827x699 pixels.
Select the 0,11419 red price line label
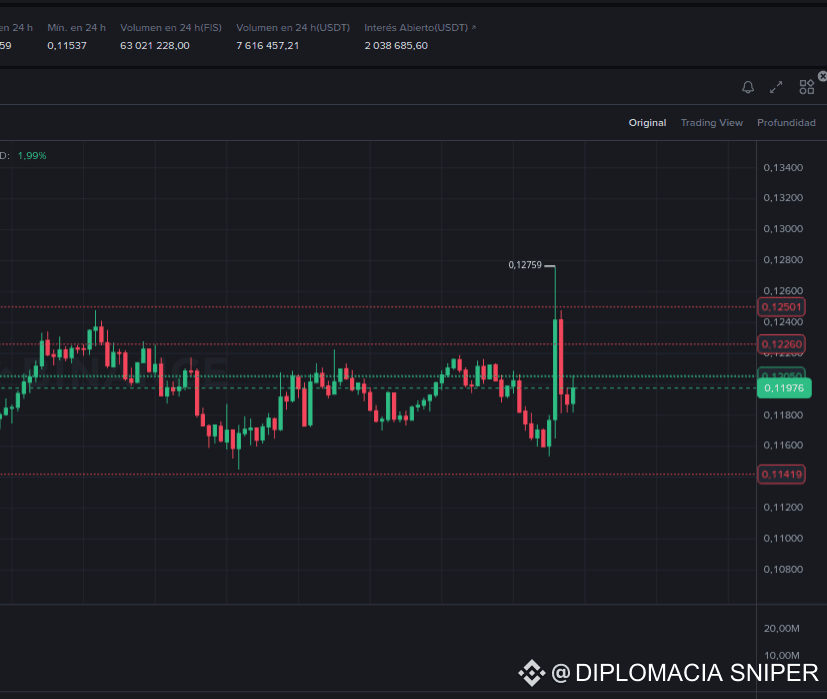781,474
